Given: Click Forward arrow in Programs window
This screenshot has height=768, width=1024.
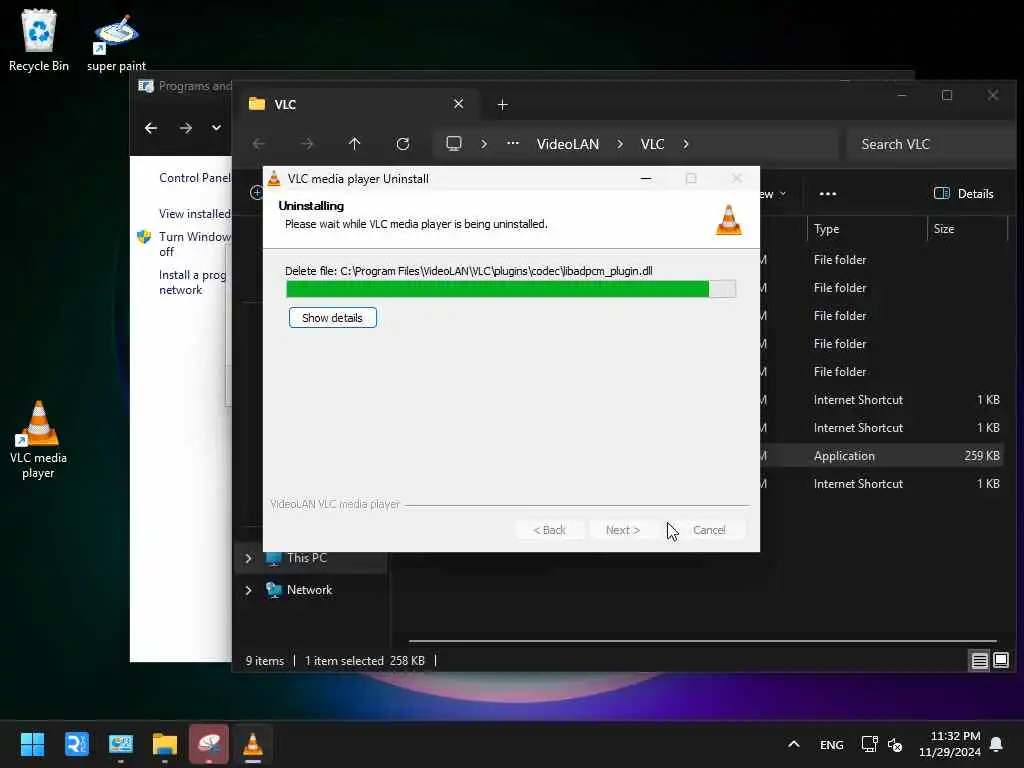Looking at the screenshot, I should 185,128.
